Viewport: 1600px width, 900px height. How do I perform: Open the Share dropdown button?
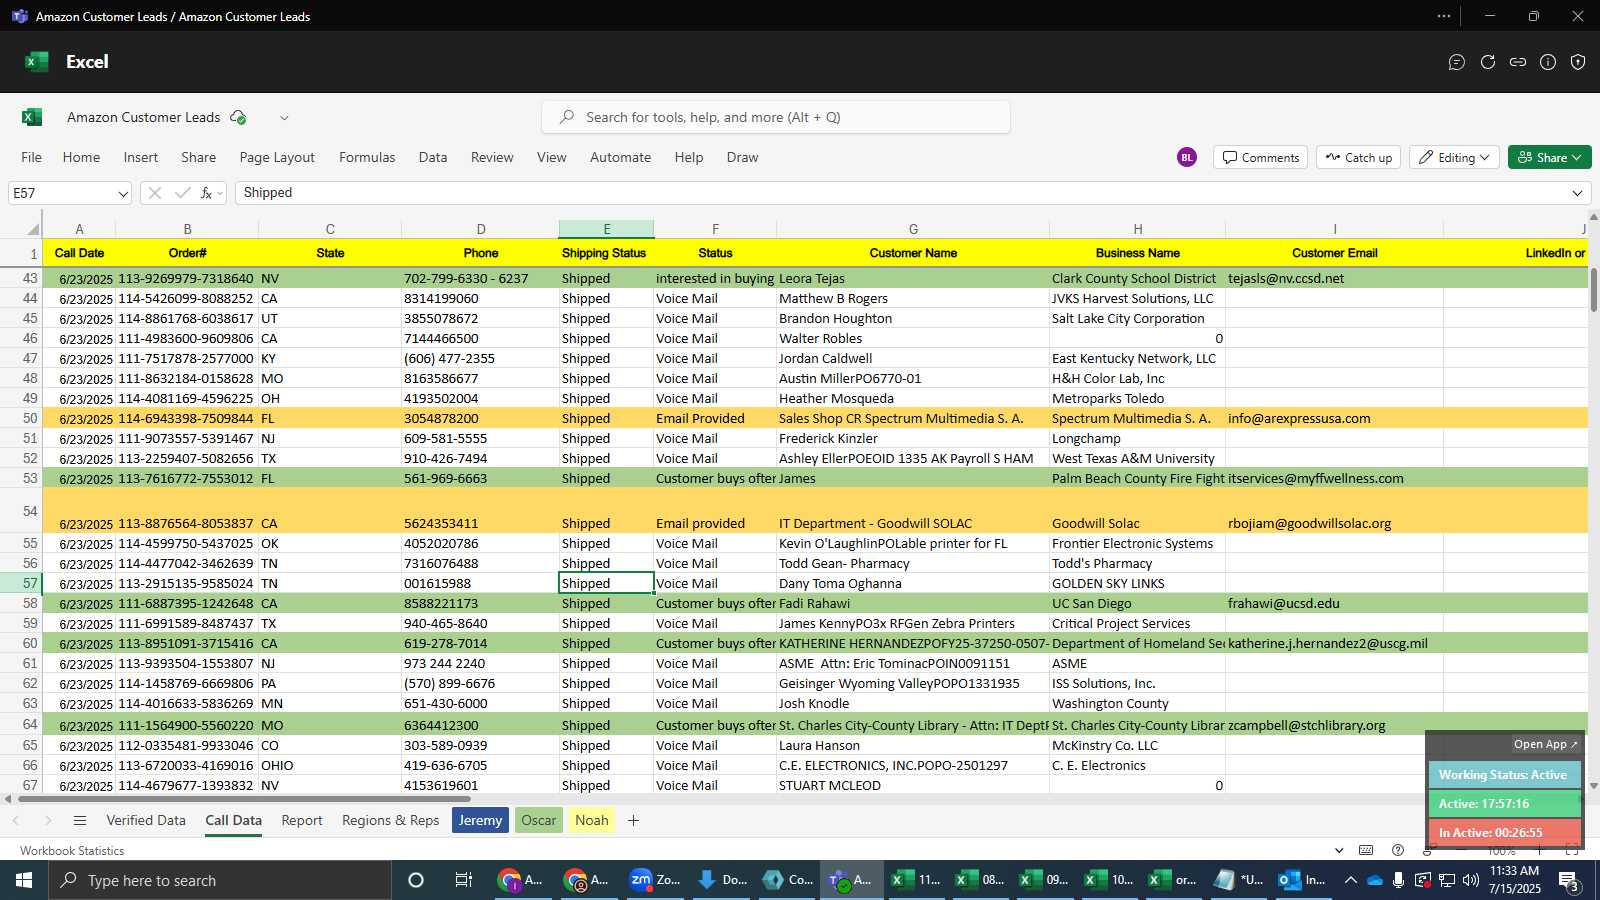tap(1549, 157)
